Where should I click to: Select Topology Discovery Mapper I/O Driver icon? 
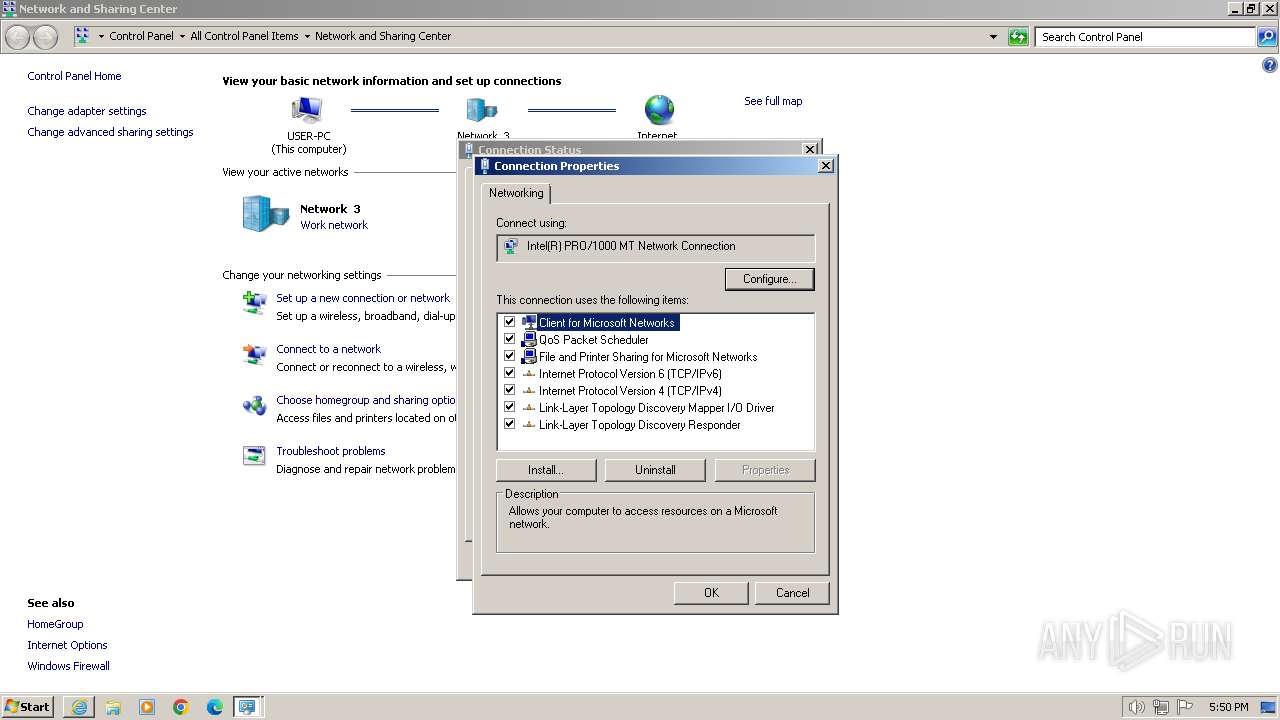(529, 407)
